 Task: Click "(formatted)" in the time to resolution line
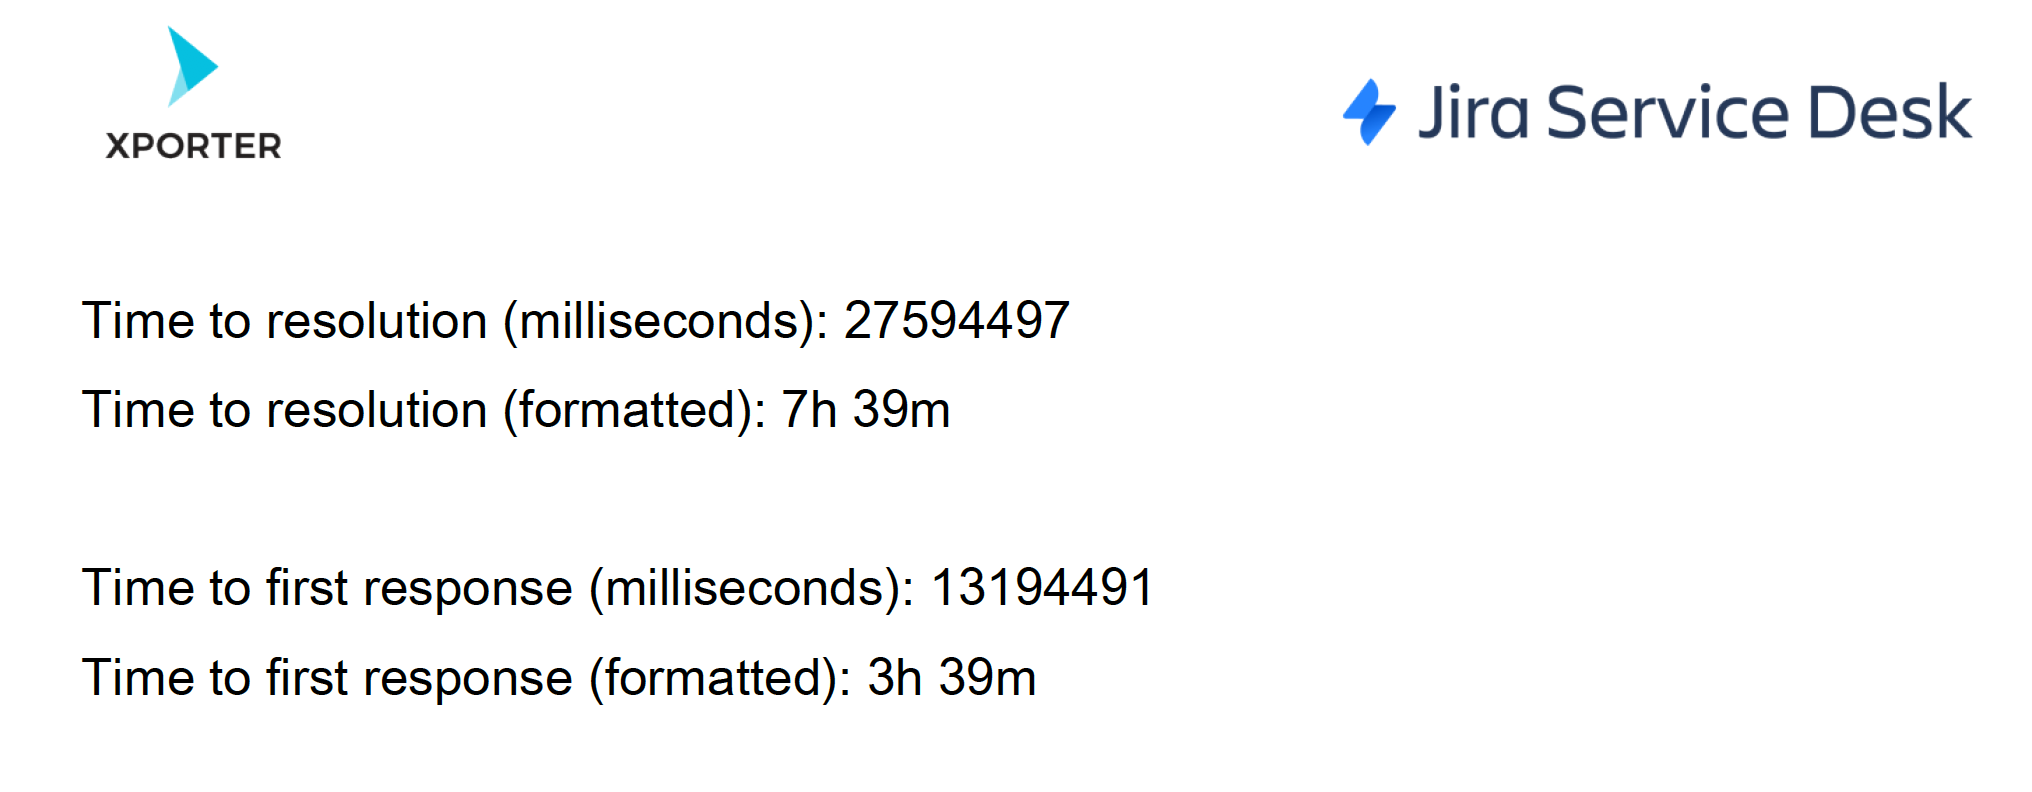[634, 410]
